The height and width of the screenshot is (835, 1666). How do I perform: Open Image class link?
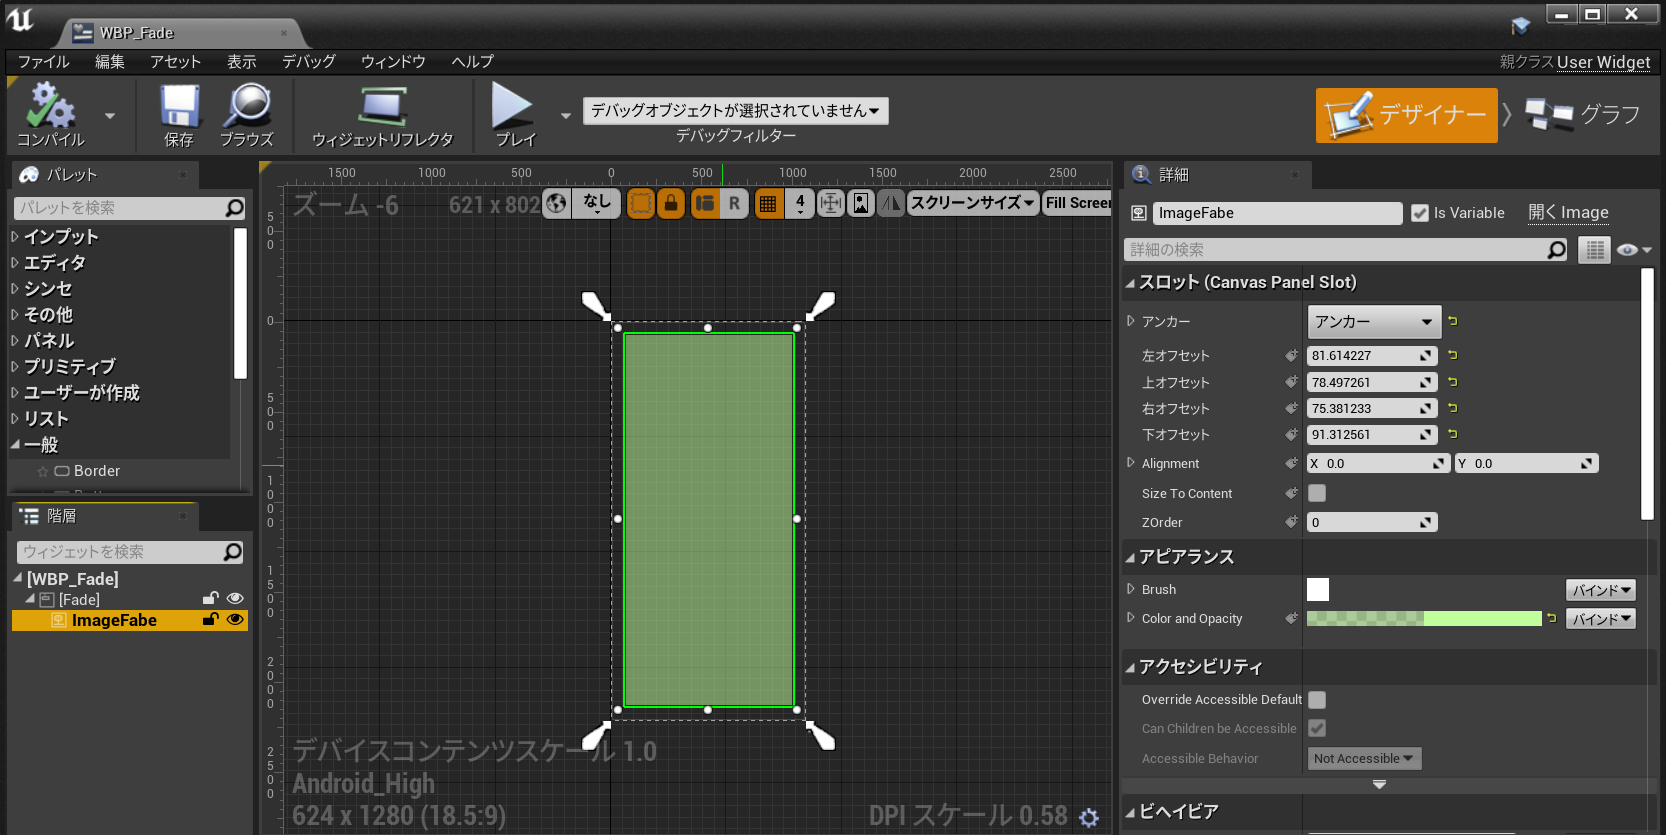(1569, 212)
